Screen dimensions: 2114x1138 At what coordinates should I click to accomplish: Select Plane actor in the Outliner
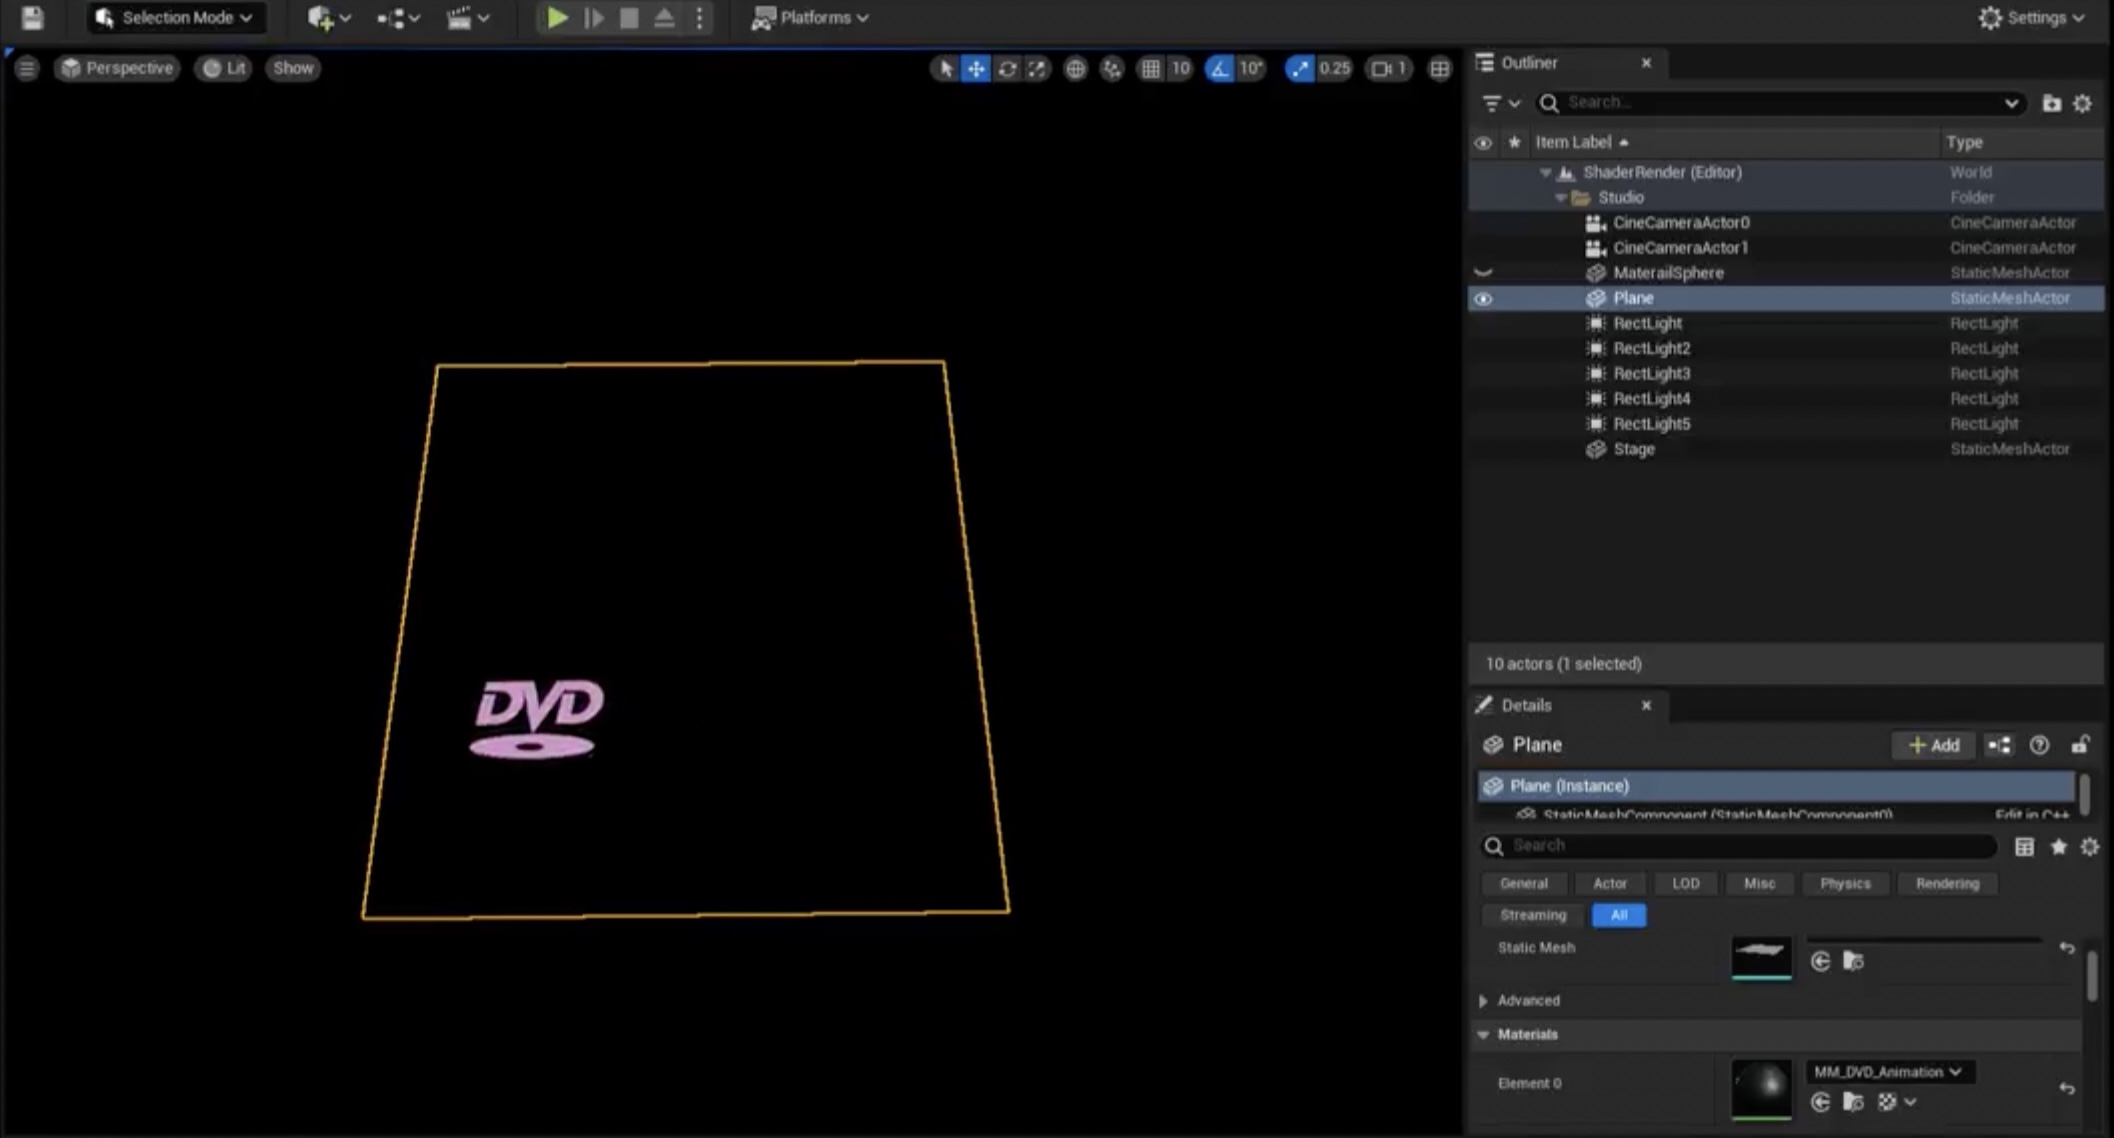[1632, 297]
